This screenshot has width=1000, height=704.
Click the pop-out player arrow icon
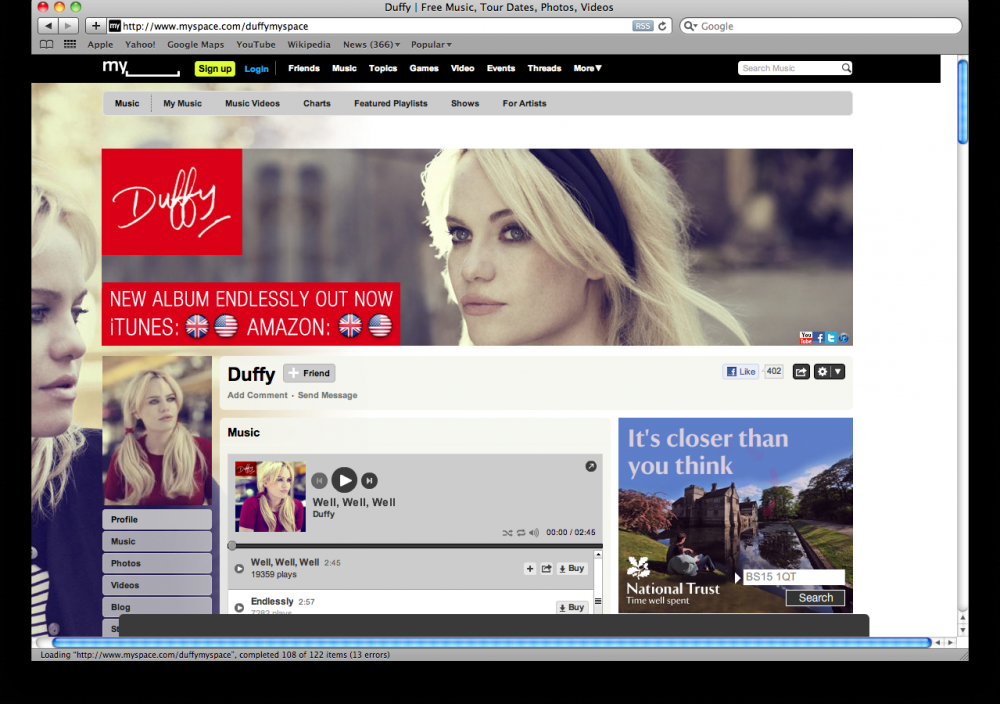tap(590, 466)
